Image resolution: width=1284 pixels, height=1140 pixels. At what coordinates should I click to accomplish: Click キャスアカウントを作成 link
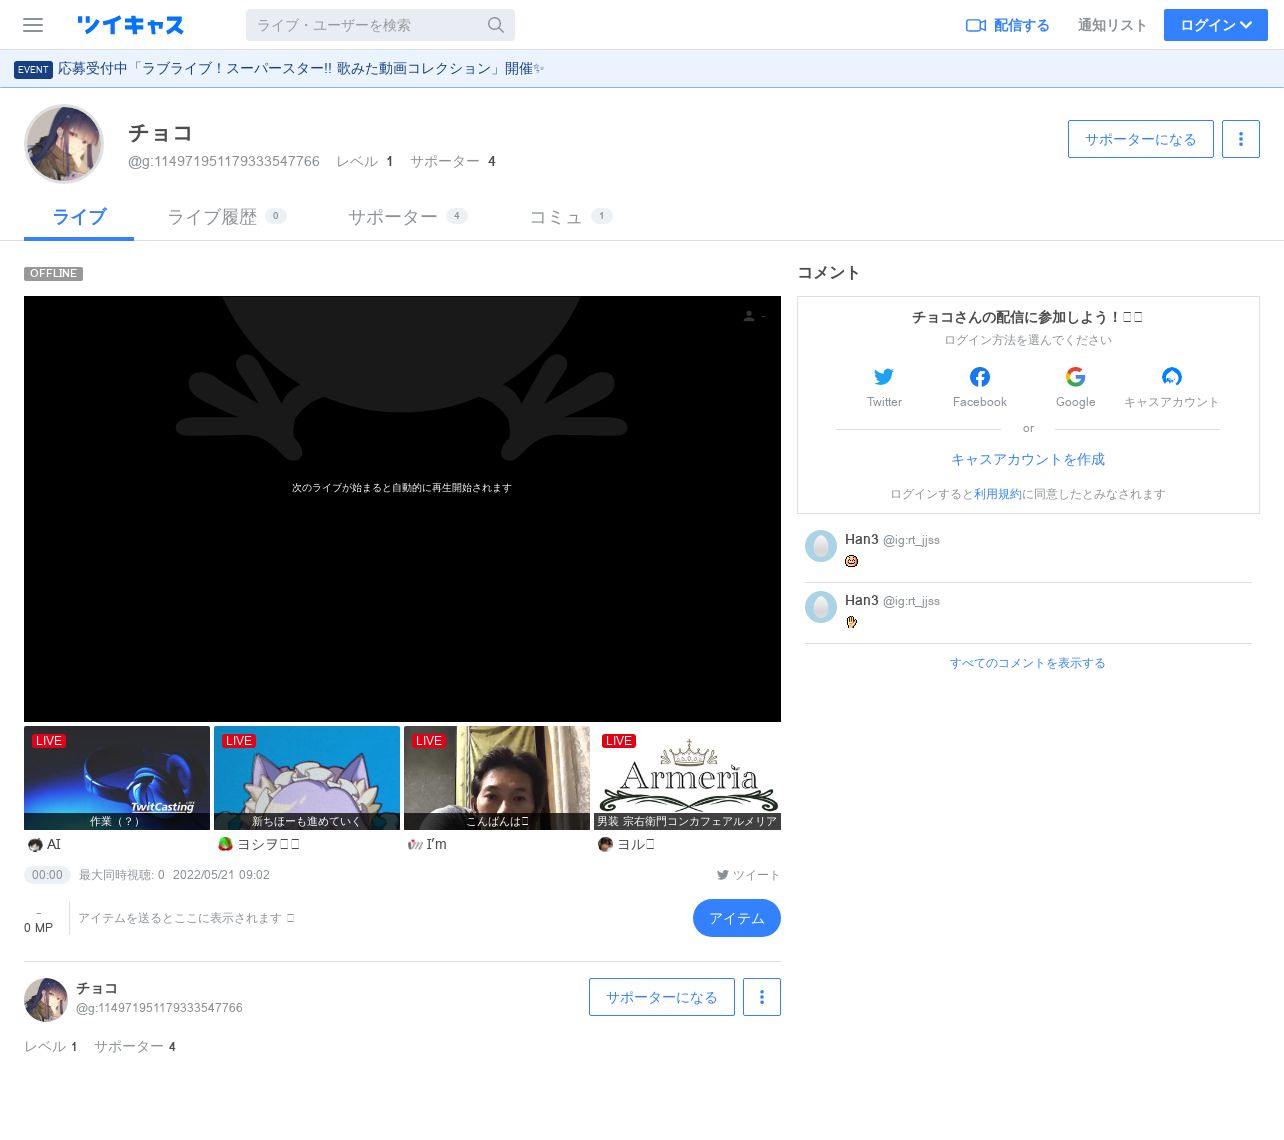tap(1027, 459)
